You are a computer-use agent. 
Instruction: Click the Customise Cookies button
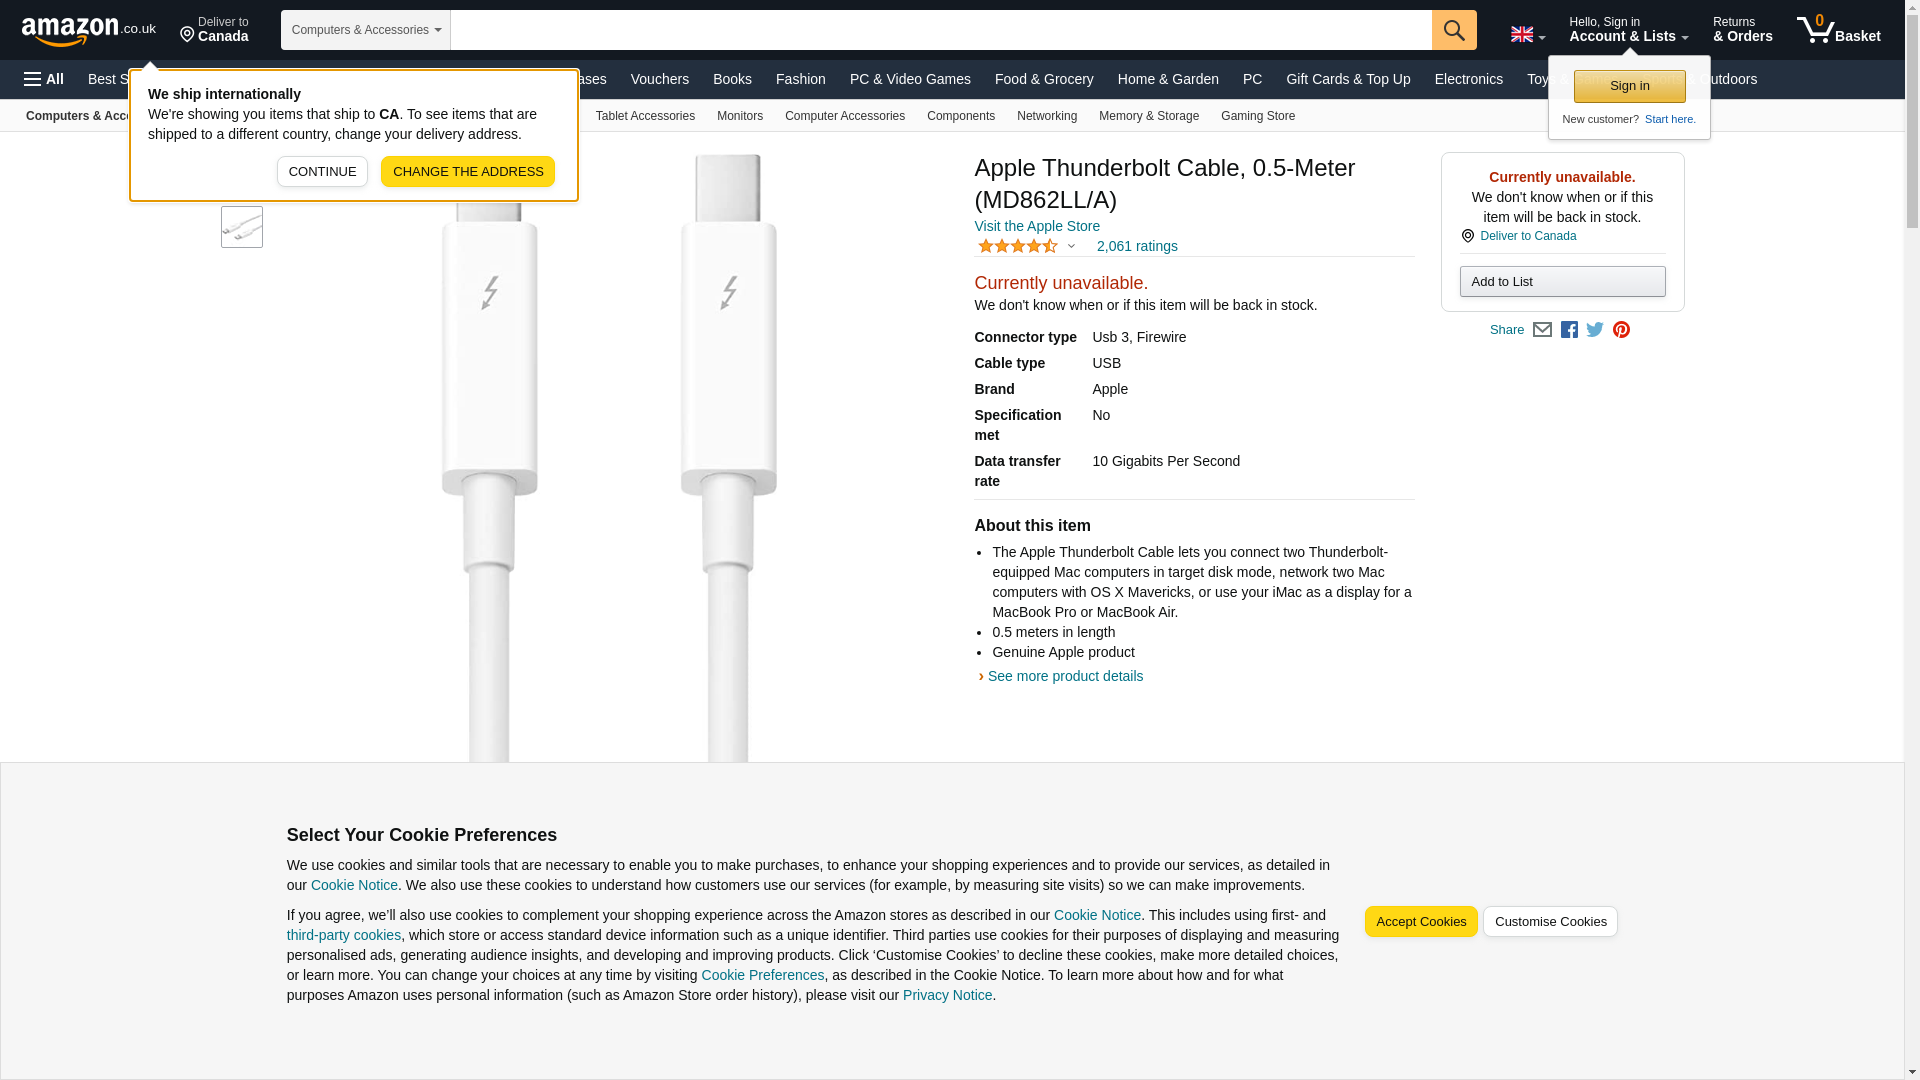pyautogui.click(x=1549, y=922)
